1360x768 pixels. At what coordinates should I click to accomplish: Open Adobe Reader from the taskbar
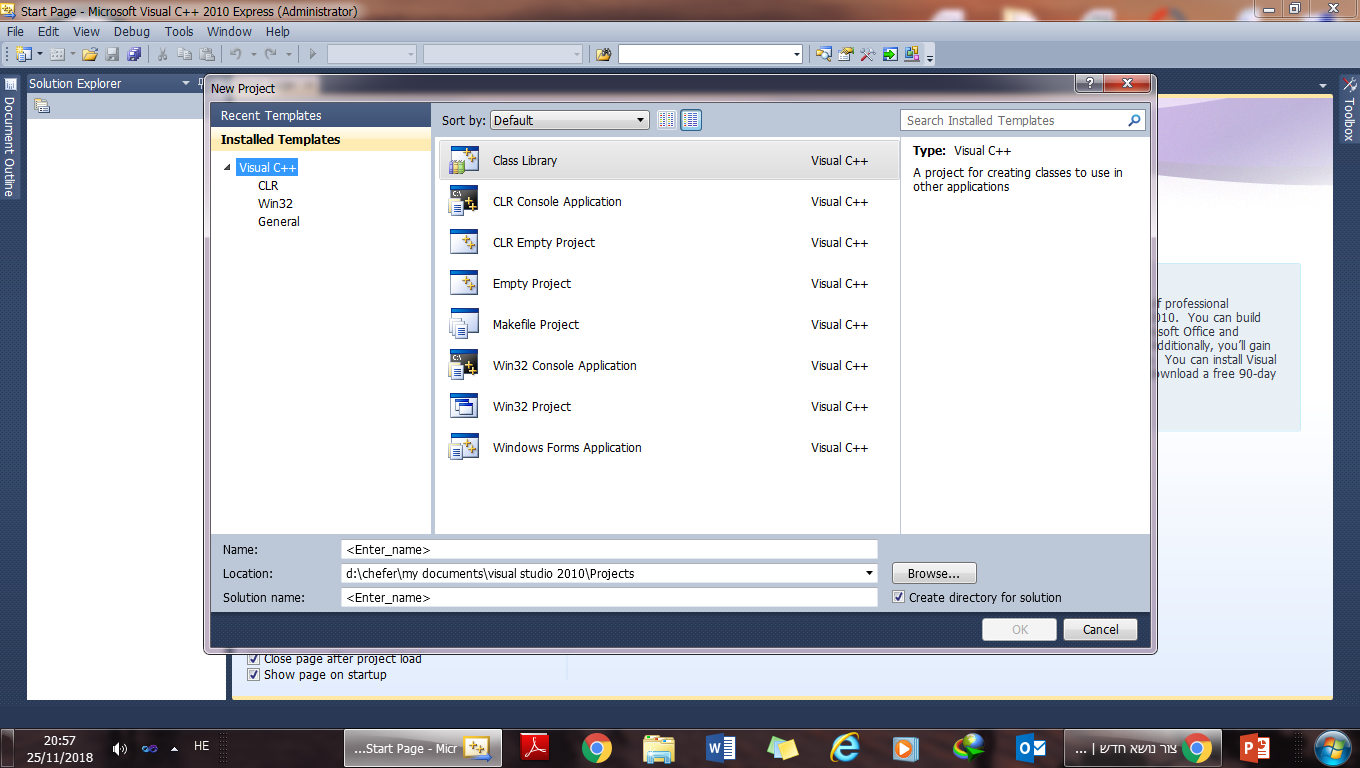pos(536,748)
